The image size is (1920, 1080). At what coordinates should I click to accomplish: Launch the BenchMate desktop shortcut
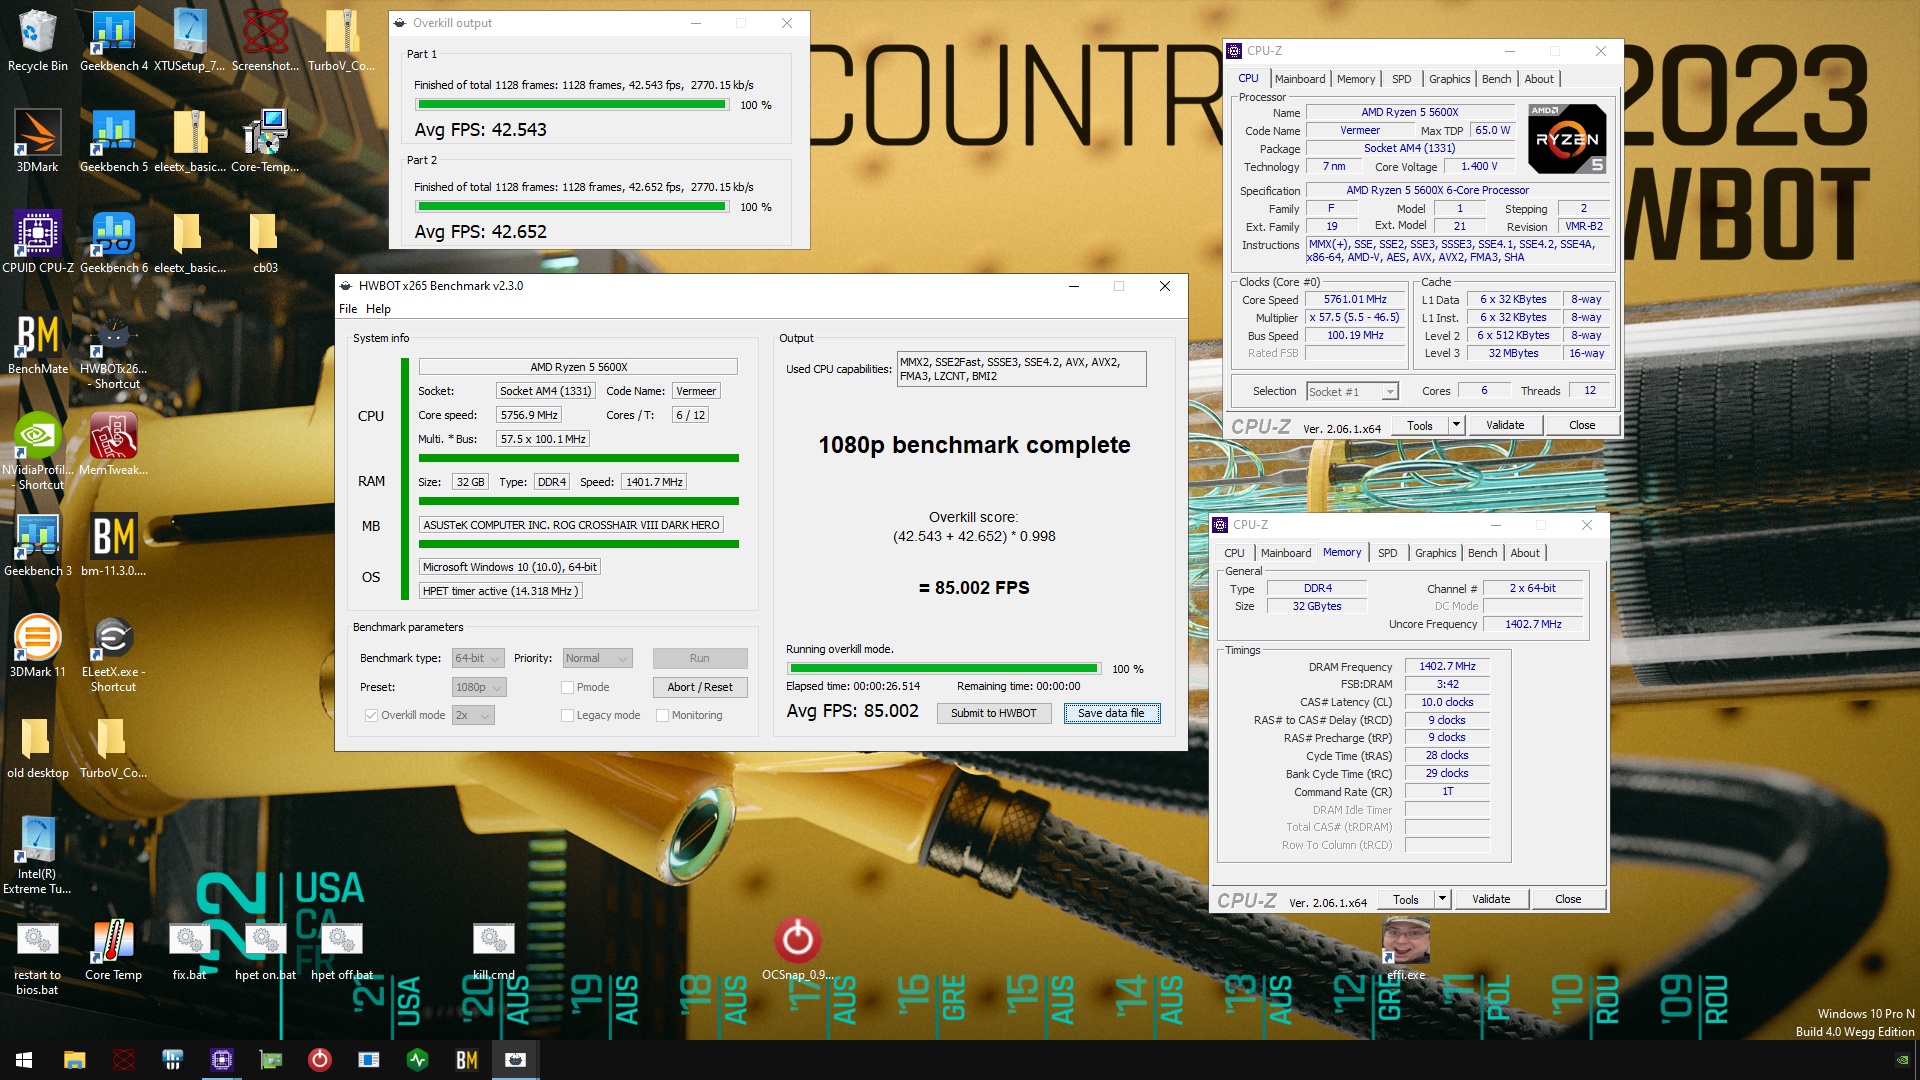[38, 343]
